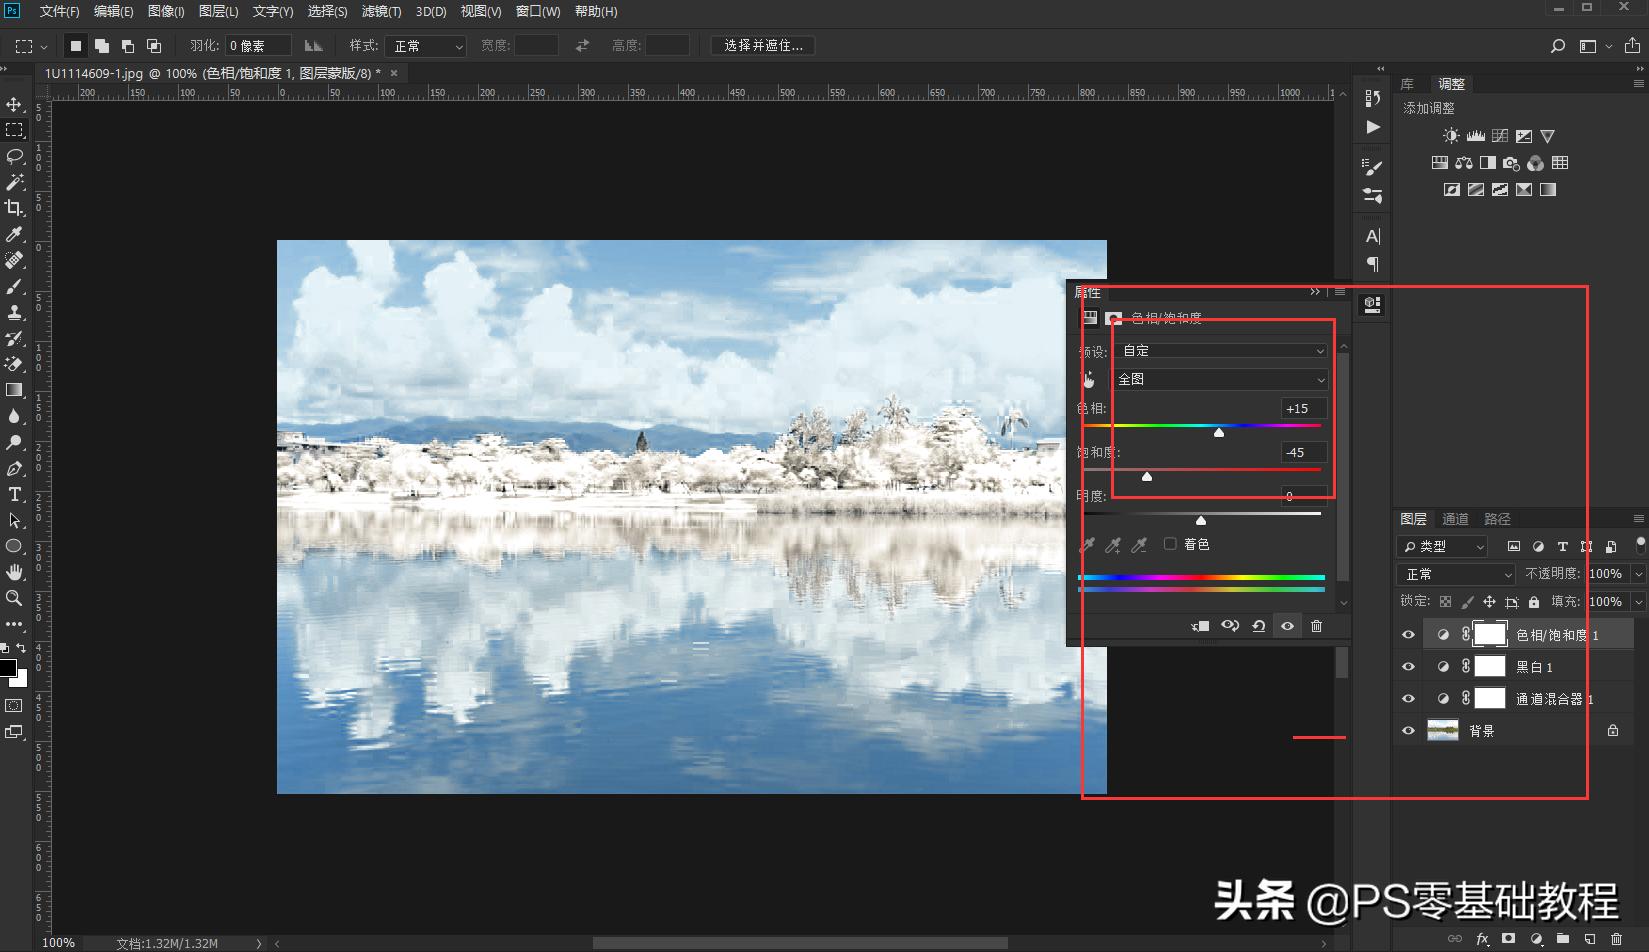Image resolution: width=1649 pixels, height=952 pixels.
Task: Select the Lasso tool
Action: pyautogui.click(x=14, y=156)
